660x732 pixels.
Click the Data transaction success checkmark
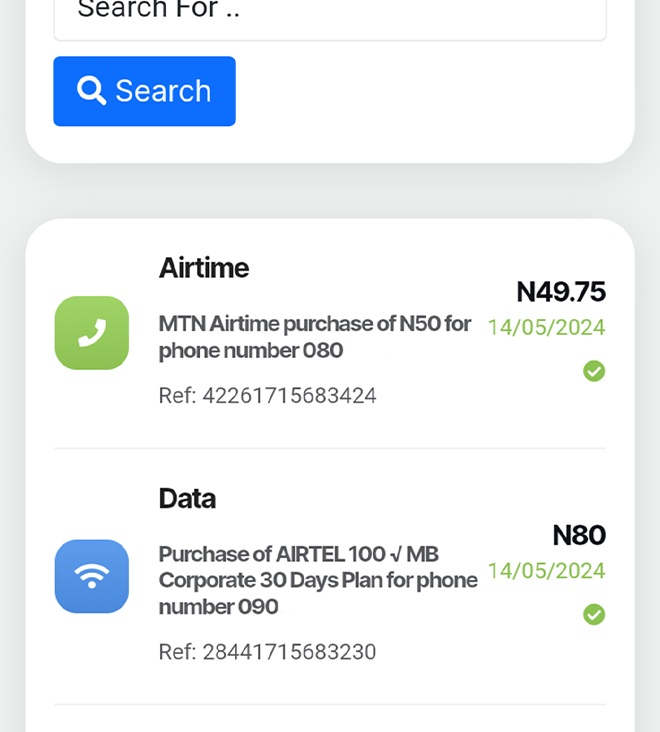point(594,614)
